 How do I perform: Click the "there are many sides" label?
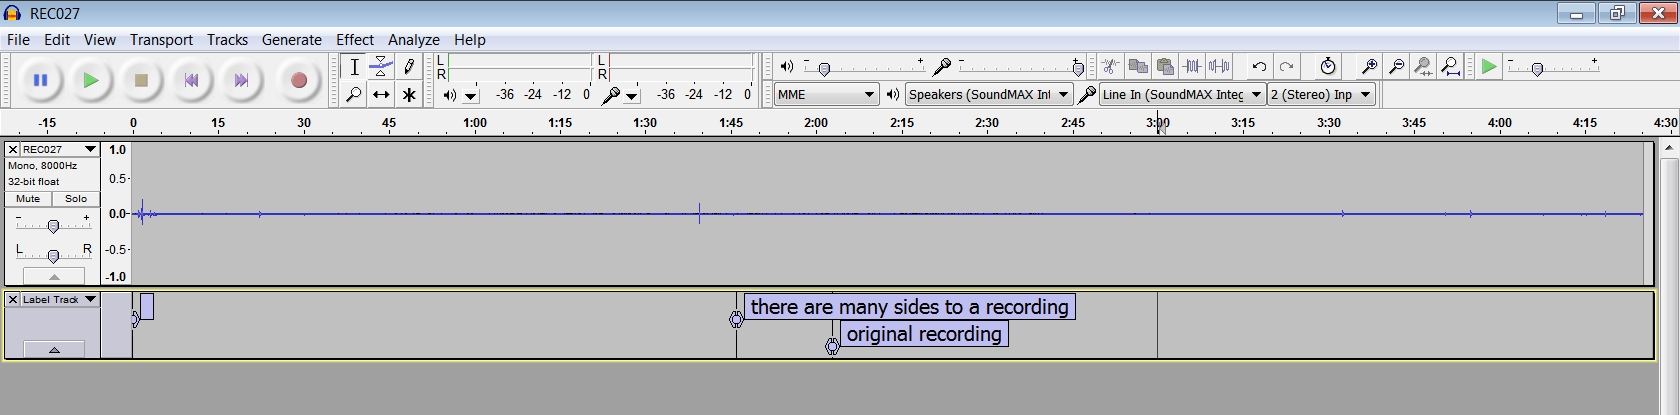coord(909,307)
